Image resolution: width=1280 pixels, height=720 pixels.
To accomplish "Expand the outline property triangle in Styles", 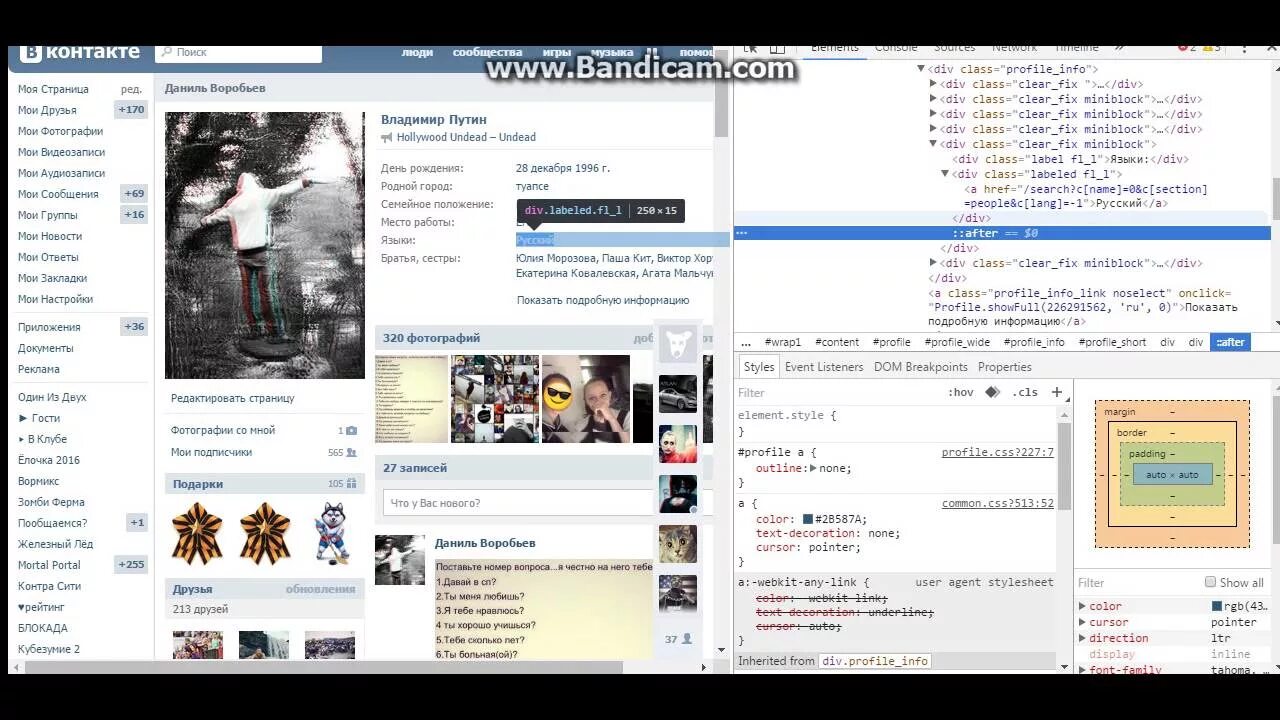I will pos(813,468).
